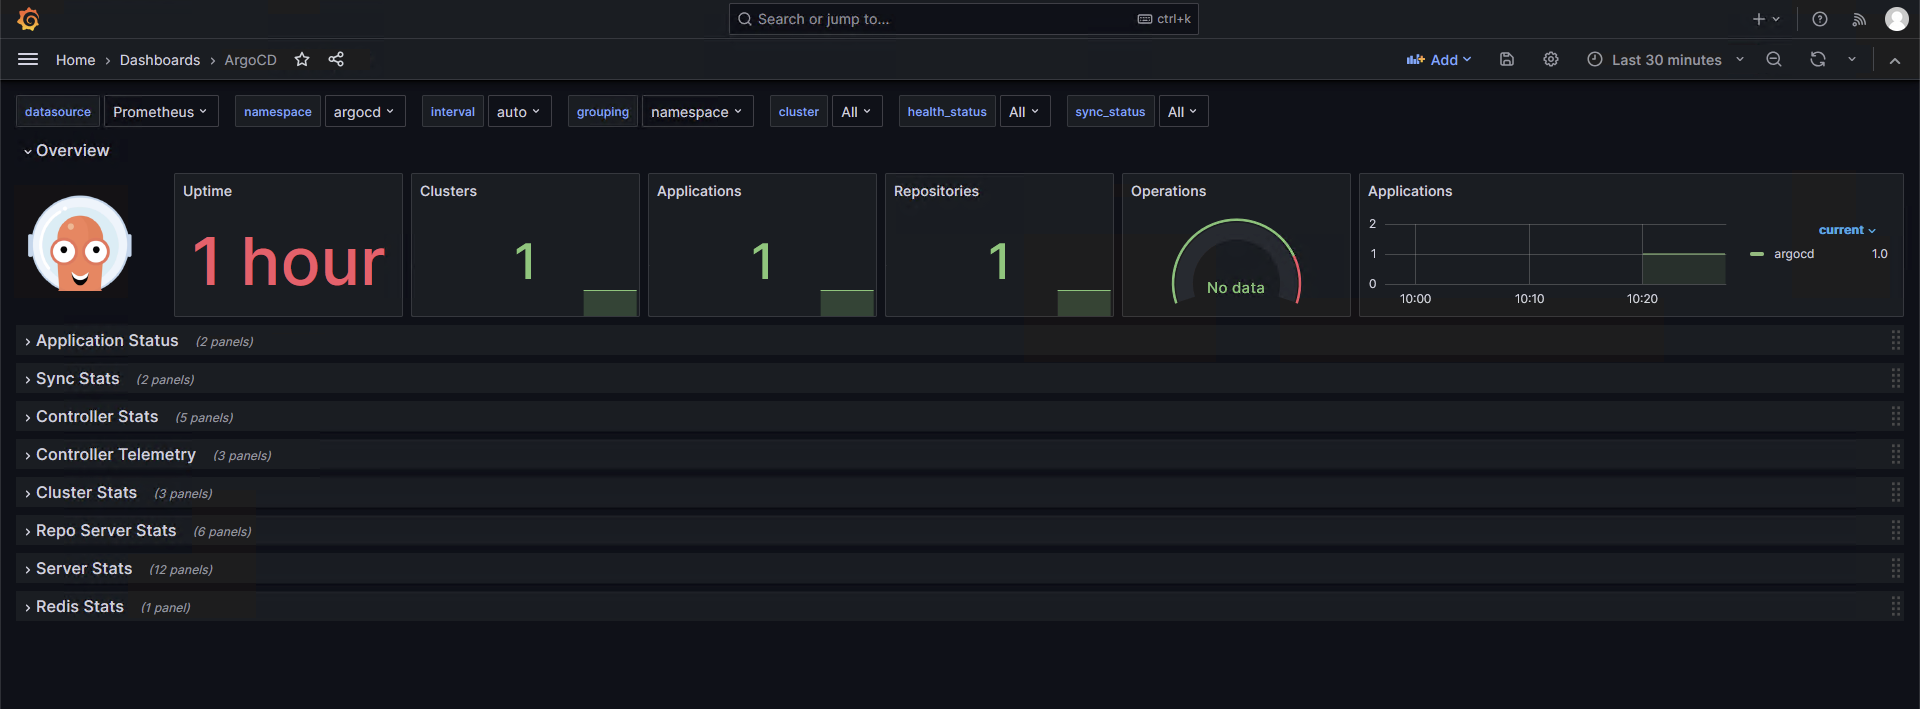Open the help question mark icon
Screen dimensions: 1920x709
click(1820, 19)
